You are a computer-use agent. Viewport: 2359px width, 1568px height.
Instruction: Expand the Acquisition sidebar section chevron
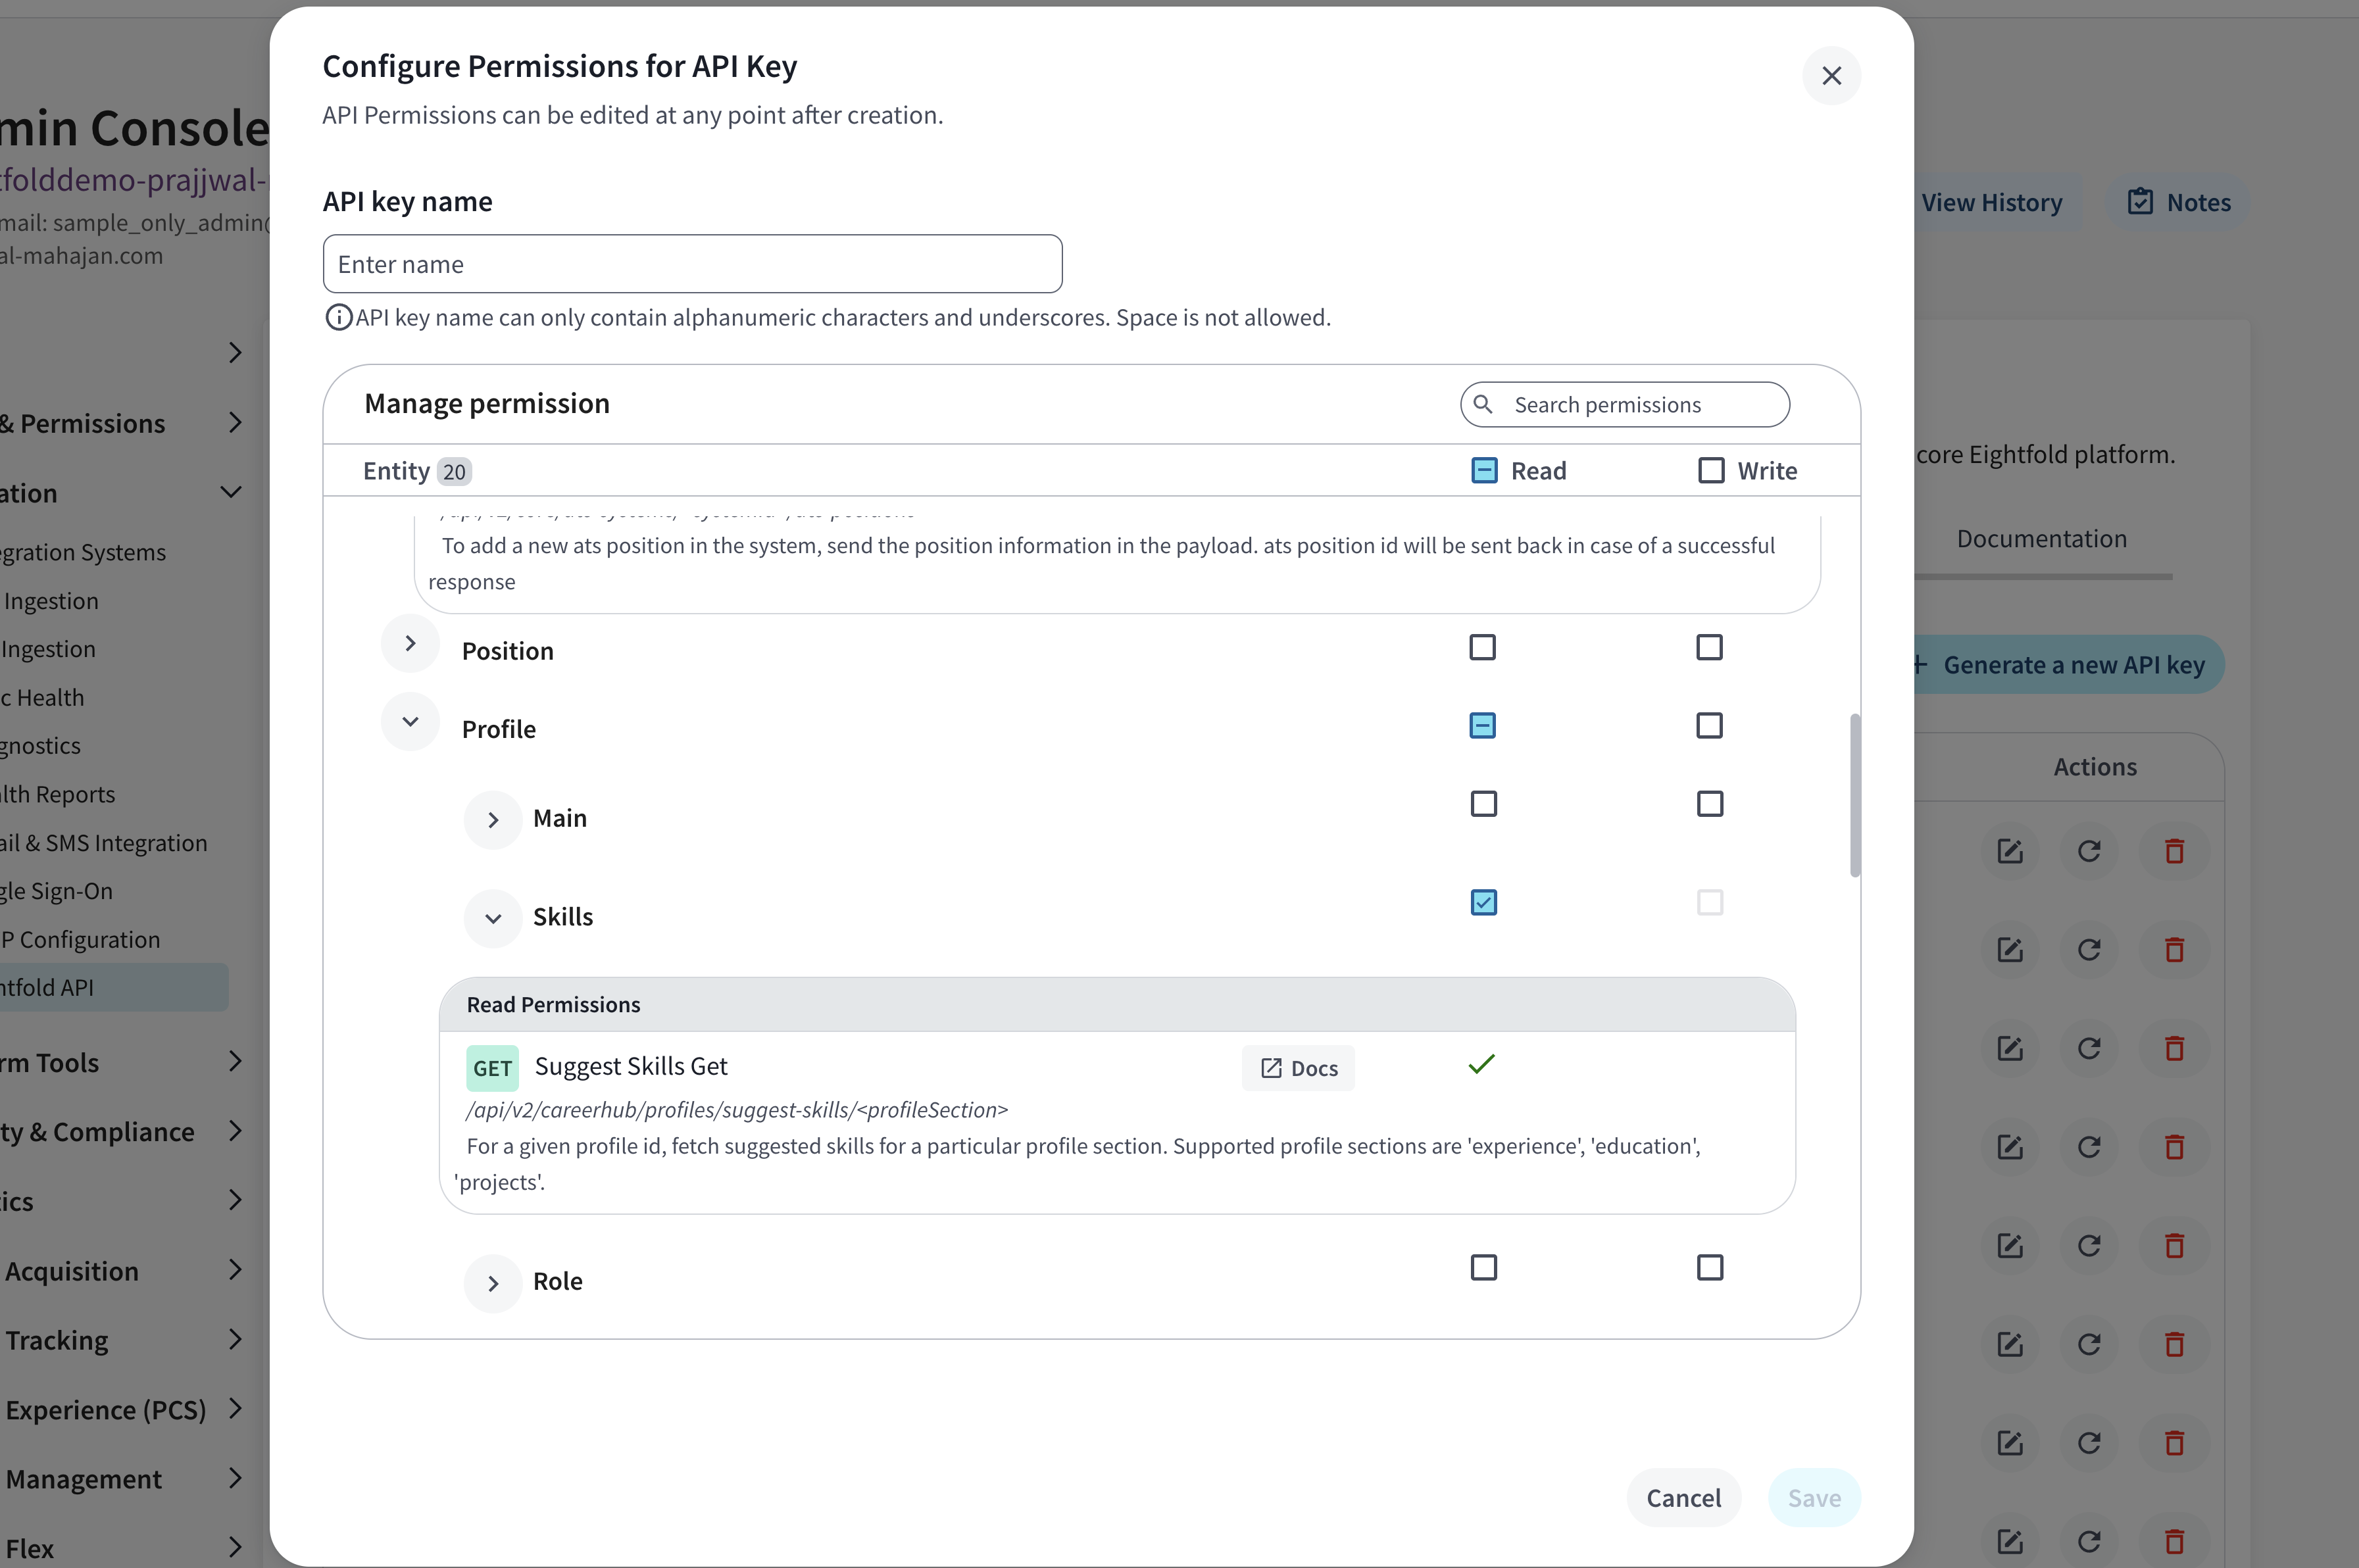click(235, 1270)
